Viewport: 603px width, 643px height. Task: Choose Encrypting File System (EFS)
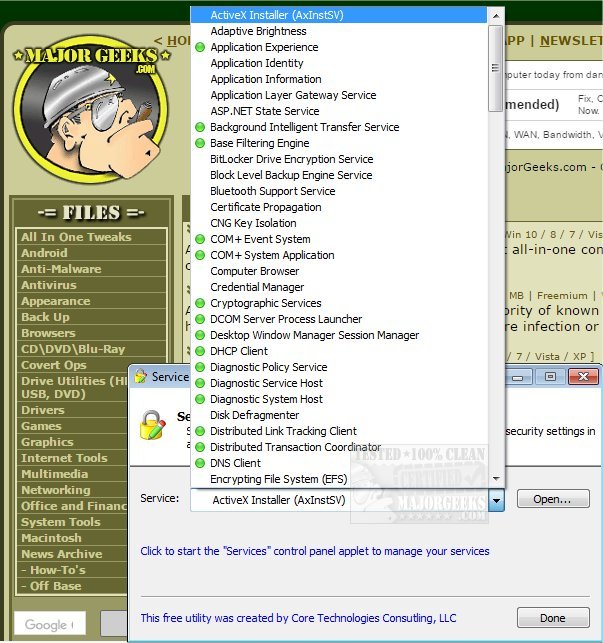339,479
